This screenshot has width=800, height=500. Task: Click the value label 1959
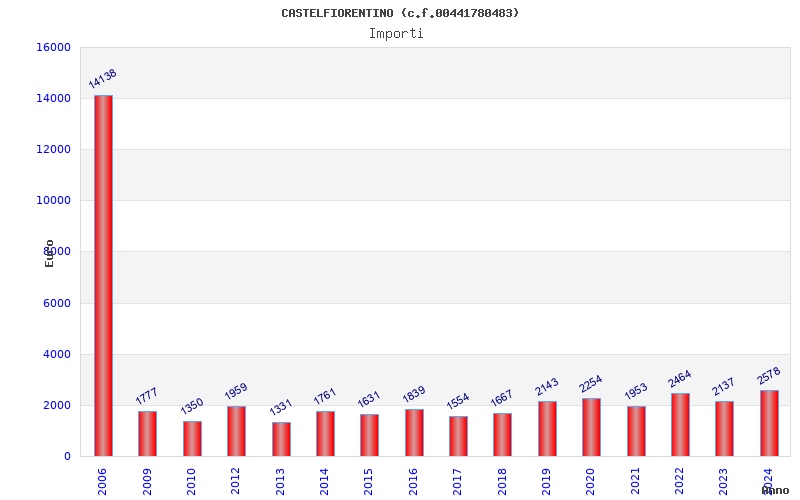click(x=236, y=391)
